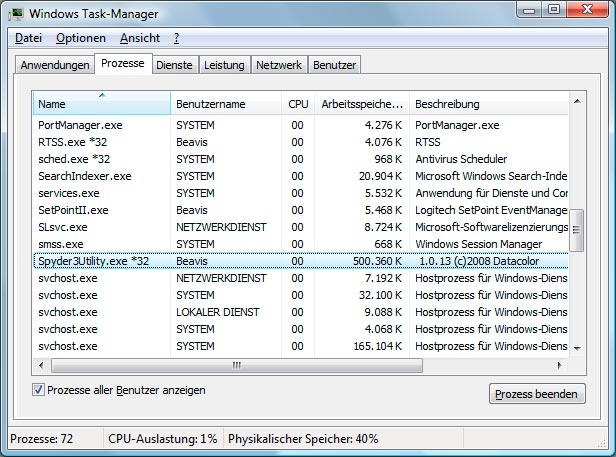Open the Ansicht menu
Screen dimensions: 616x457
[x=140, y=38]
